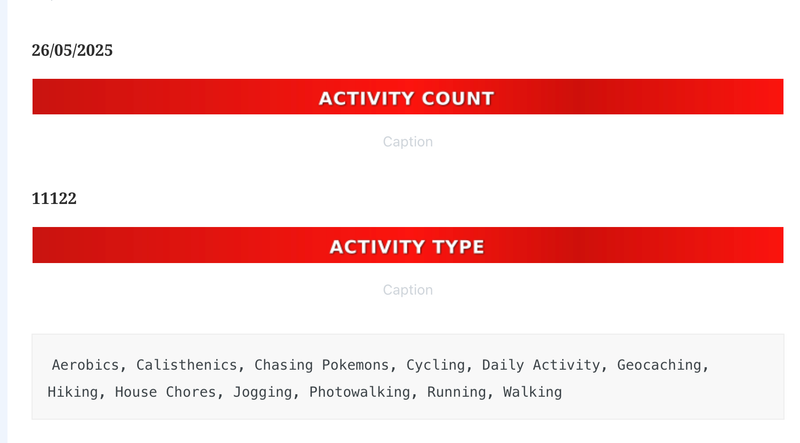
Task: Click the word Geocaching in the list
Action: 659,365
